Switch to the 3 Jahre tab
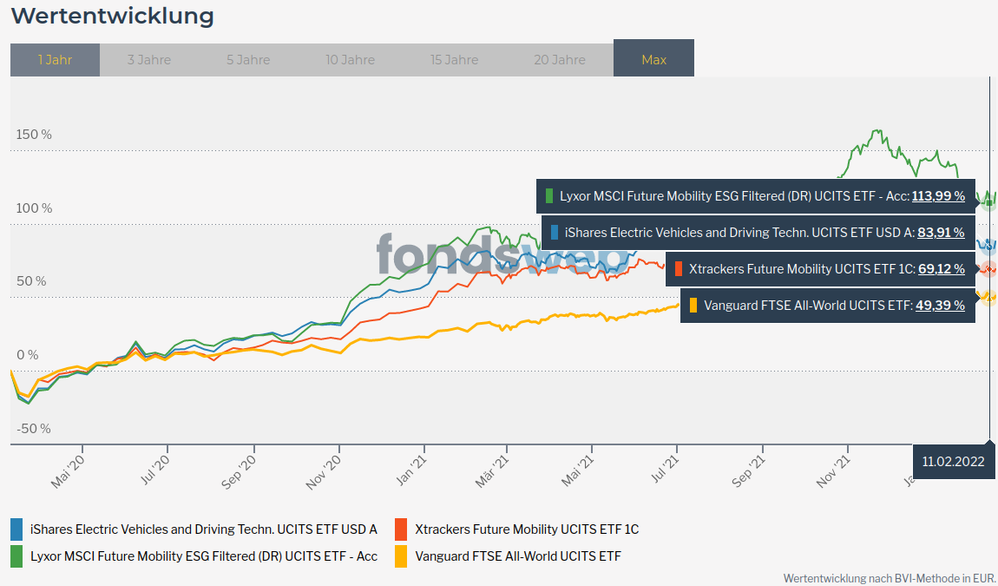Image resolution: width=998 pixels, height=586 pixels. coord(149,60)
